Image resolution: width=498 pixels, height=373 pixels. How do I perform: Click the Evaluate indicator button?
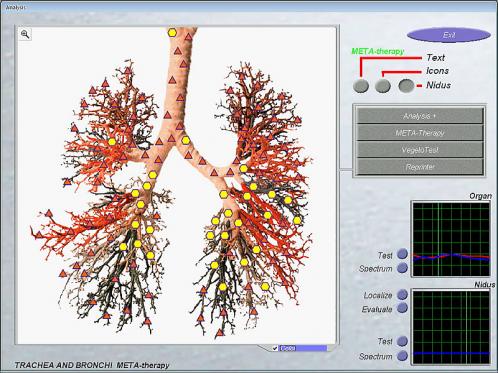(402, 308)
